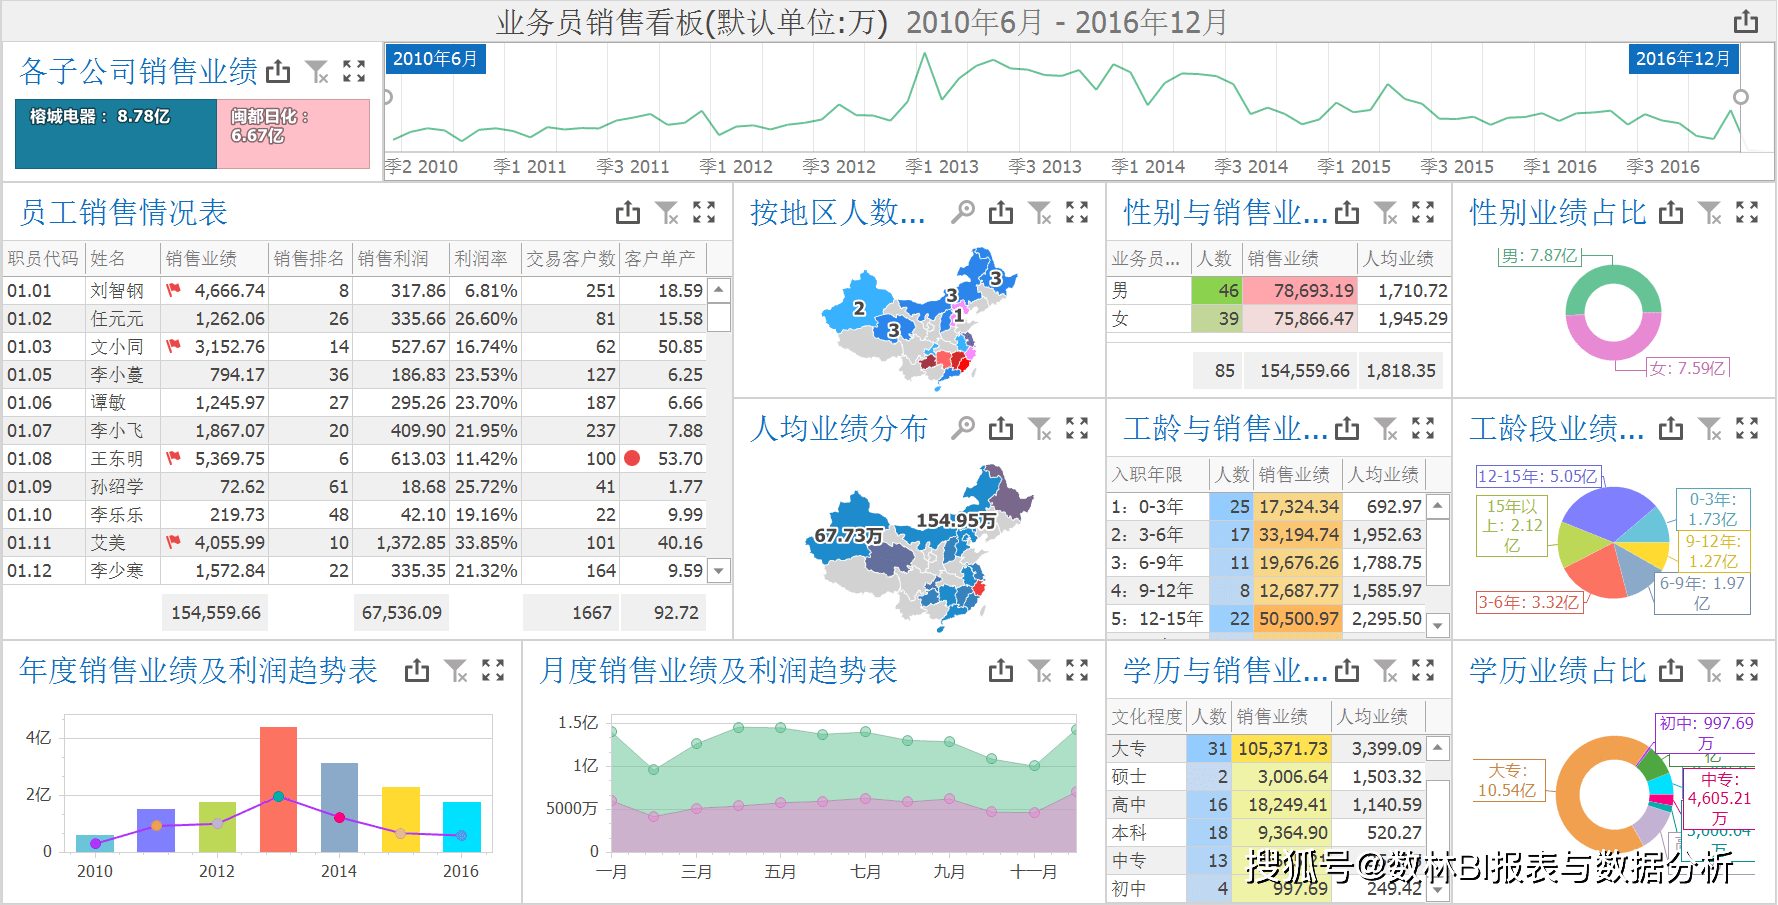Click the 3-6年 label on tenure pie
1778x905 pixels.
click(x=1528, y=602)
